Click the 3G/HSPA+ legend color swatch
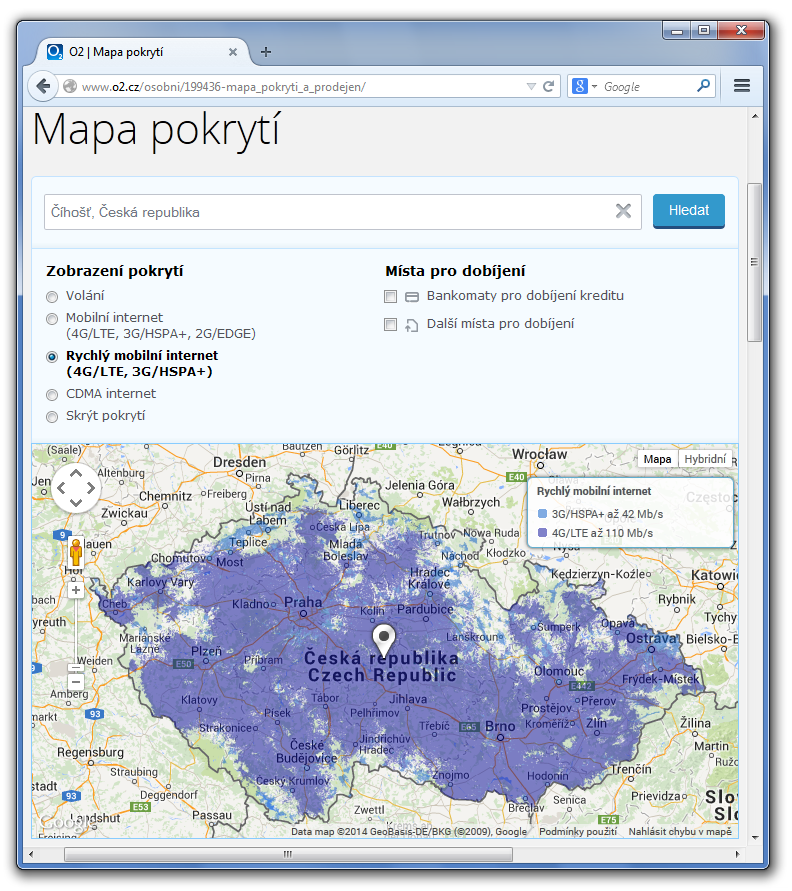Screen dimensions: 792x891 542,514
